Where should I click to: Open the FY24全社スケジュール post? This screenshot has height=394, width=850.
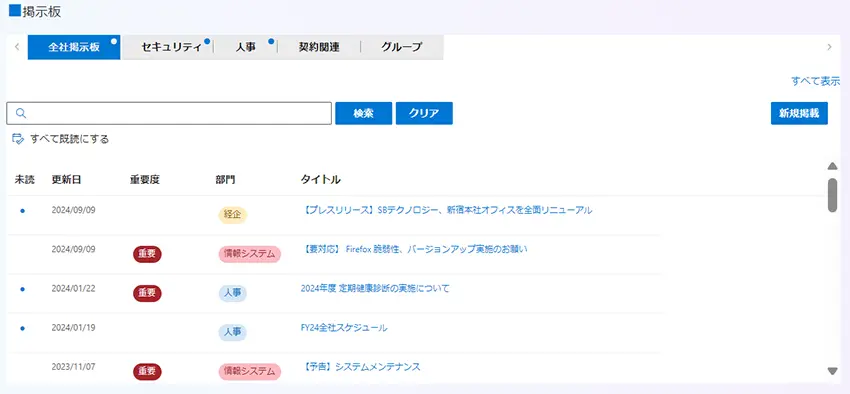coord(344,328)
